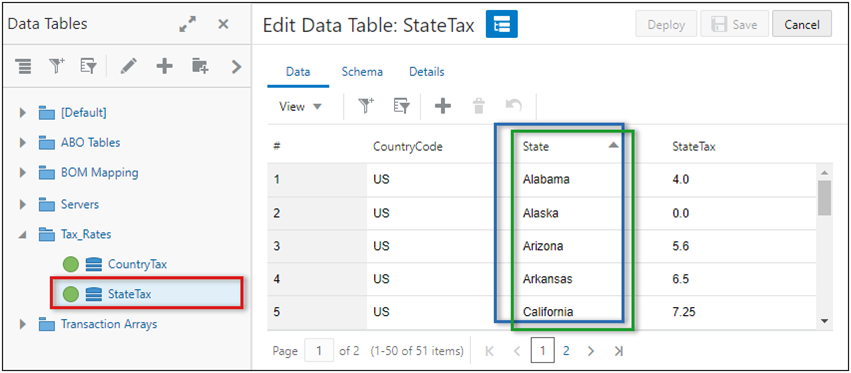Select the Servers folder
The image size is (851, 373).
(x=69, y=205)
